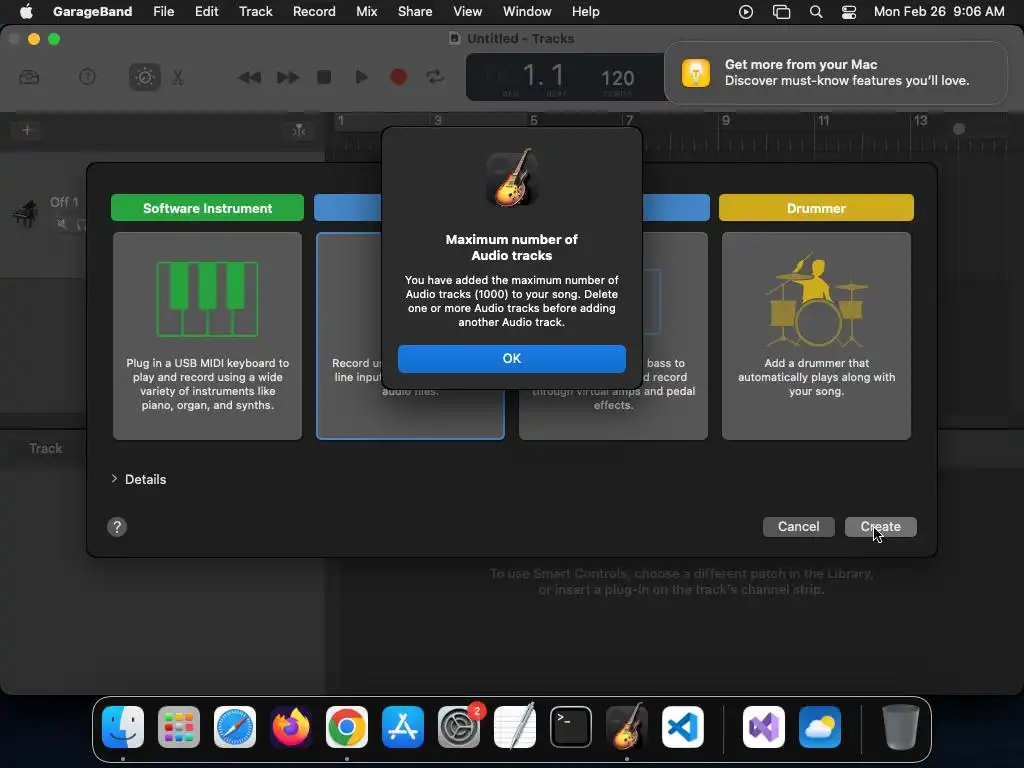The height and width of the screenshot is (768, 1024).
Task: Click OK in the maximum tracks alert
Action: (511, 359)
